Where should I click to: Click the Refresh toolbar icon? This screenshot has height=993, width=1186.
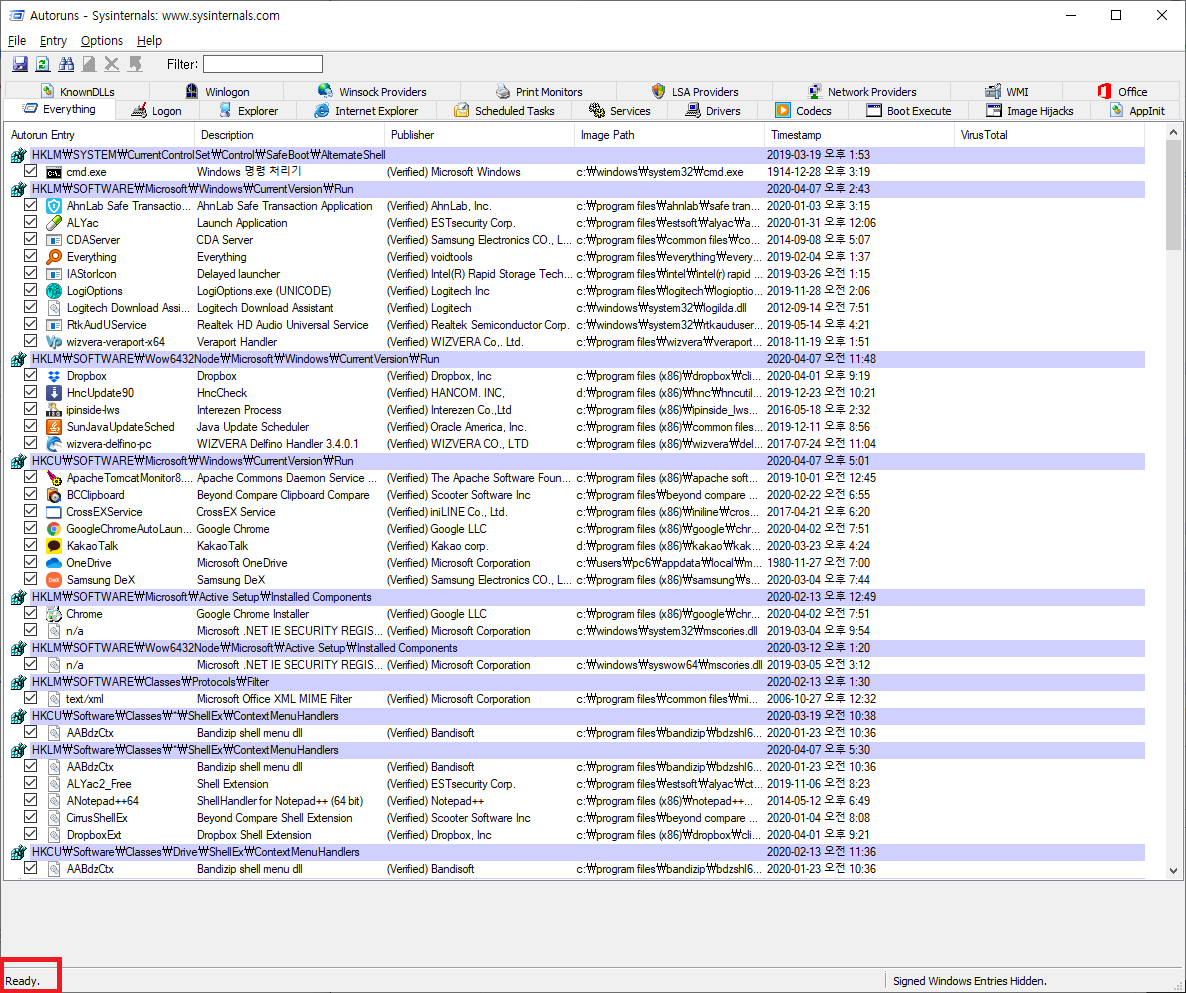point(43,64)
